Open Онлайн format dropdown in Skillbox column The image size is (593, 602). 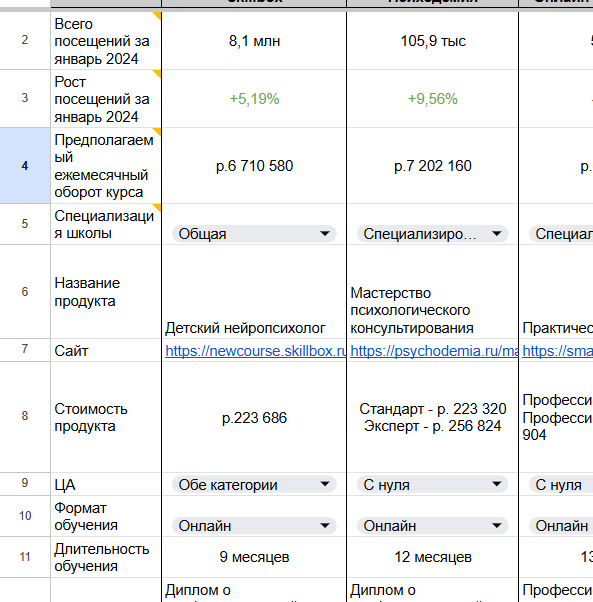(254, 526)
